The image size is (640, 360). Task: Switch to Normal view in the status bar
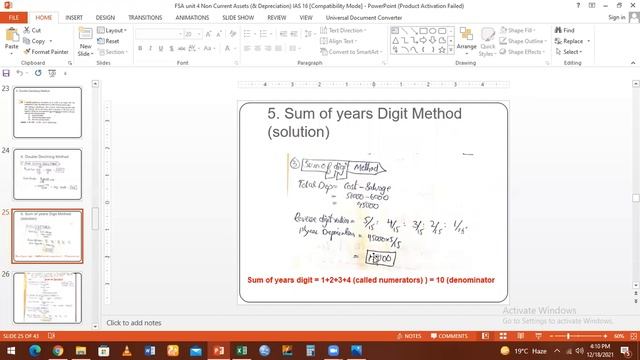(485, 336)
